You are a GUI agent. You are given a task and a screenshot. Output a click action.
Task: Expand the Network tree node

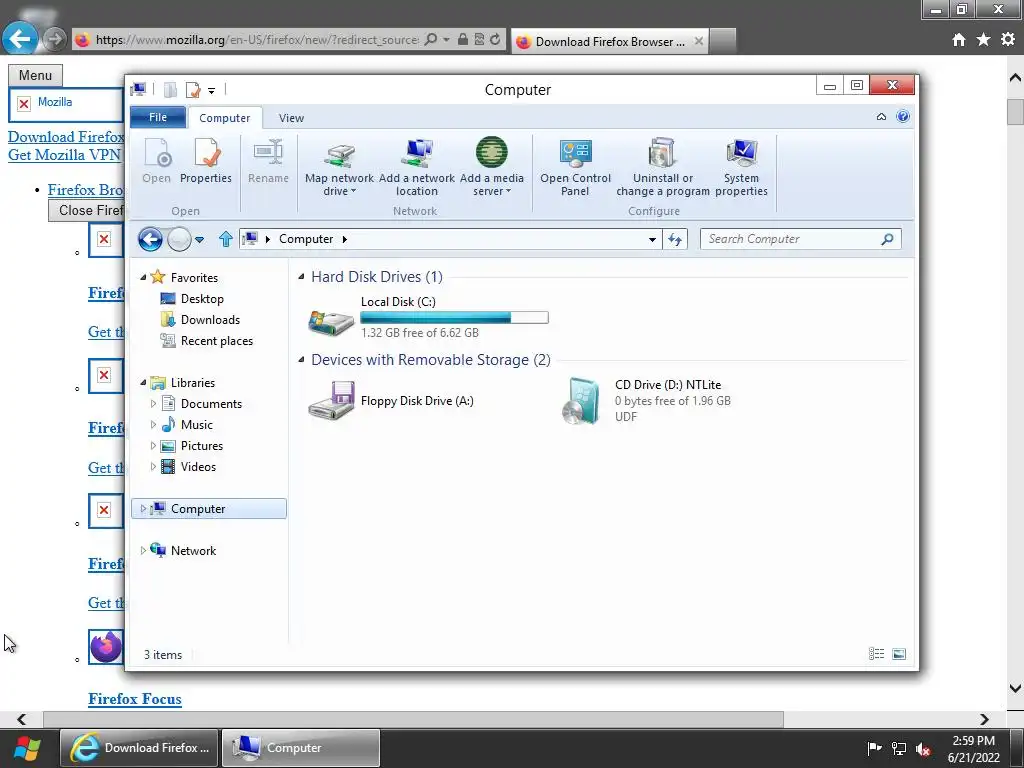[x=143, y=551]
